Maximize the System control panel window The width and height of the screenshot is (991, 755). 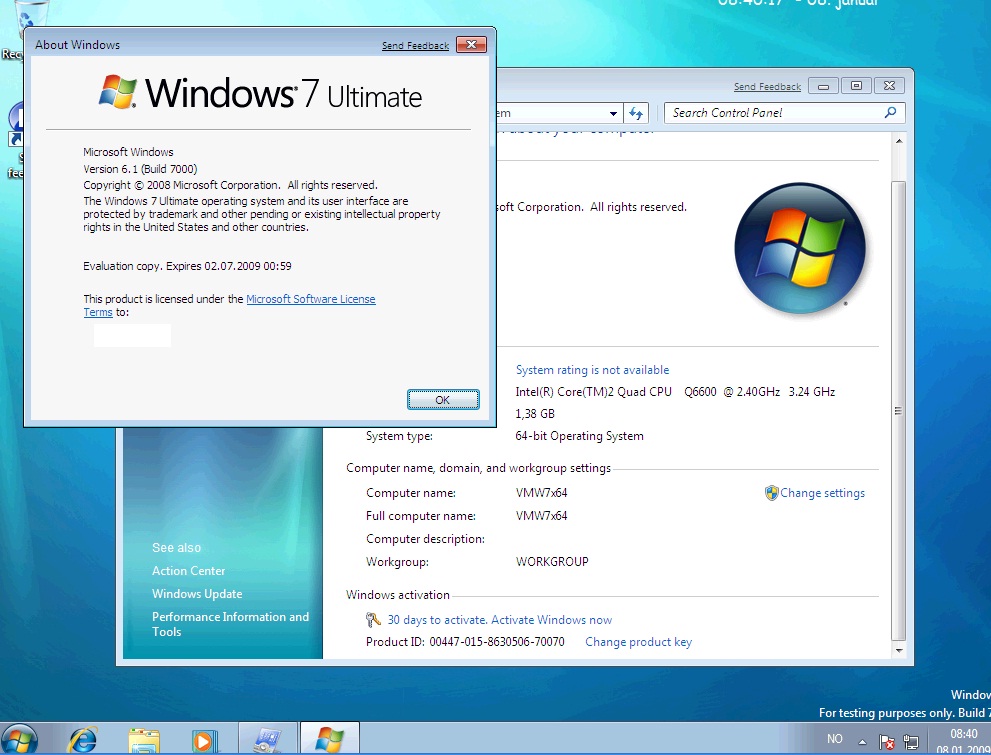tap(856, 86)
